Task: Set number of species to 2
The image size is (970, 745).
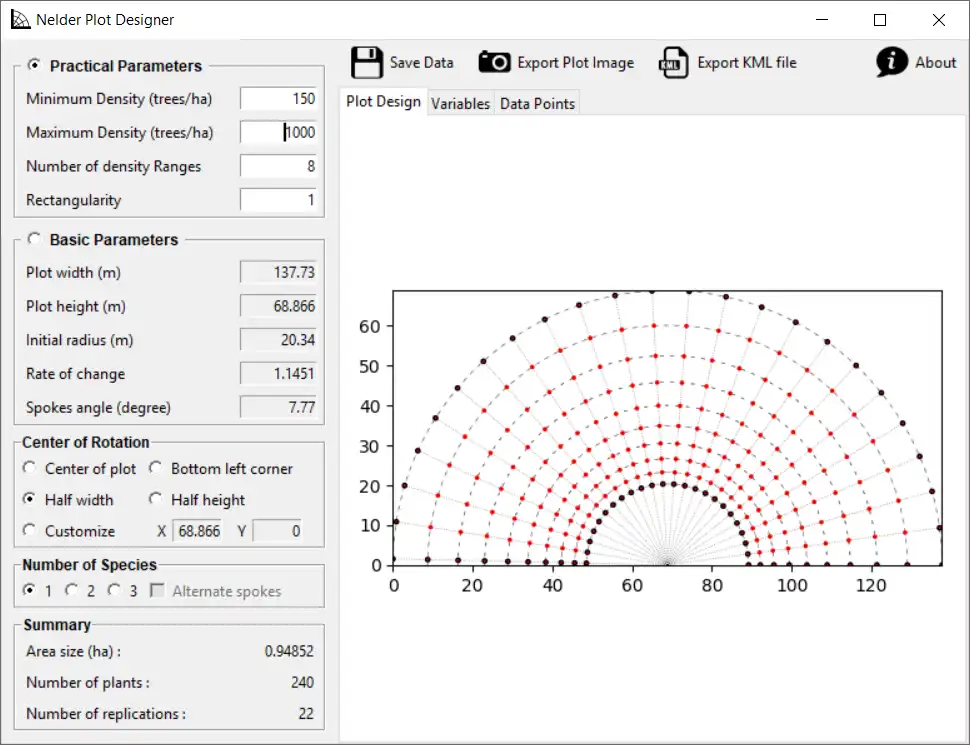Action: coord(72,590)
